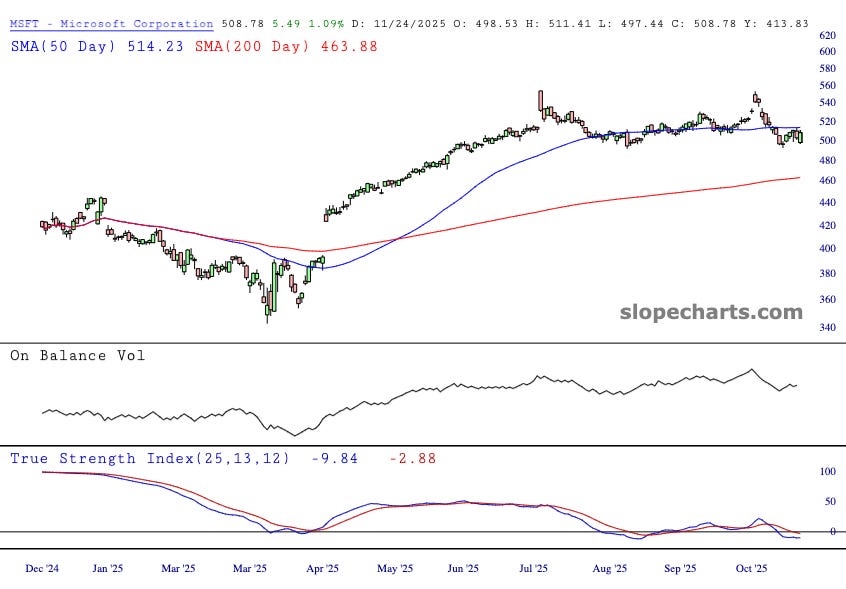846x589 pixels.
Task: Click the On Balance Vol panel label
Action: coord(78,355)
